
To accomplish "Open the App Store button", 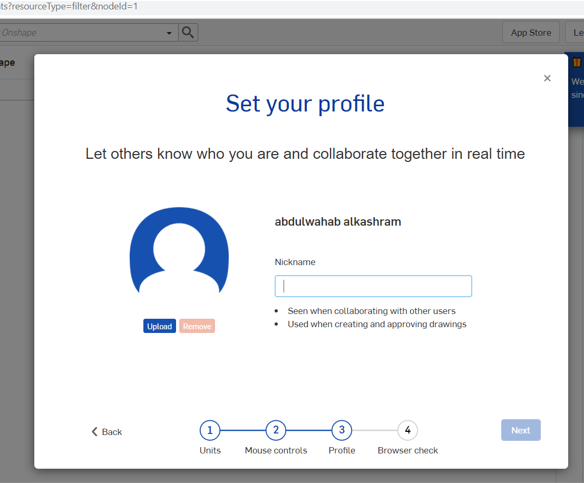I will coord(531,33).
